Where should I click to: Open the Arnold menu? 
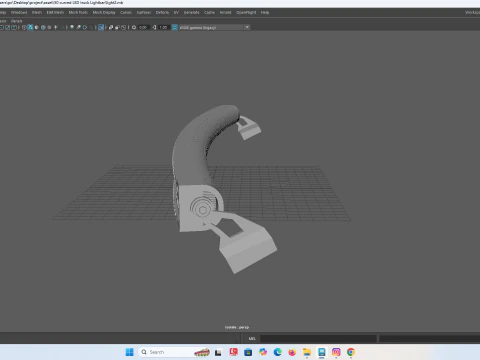click(225, 12)
